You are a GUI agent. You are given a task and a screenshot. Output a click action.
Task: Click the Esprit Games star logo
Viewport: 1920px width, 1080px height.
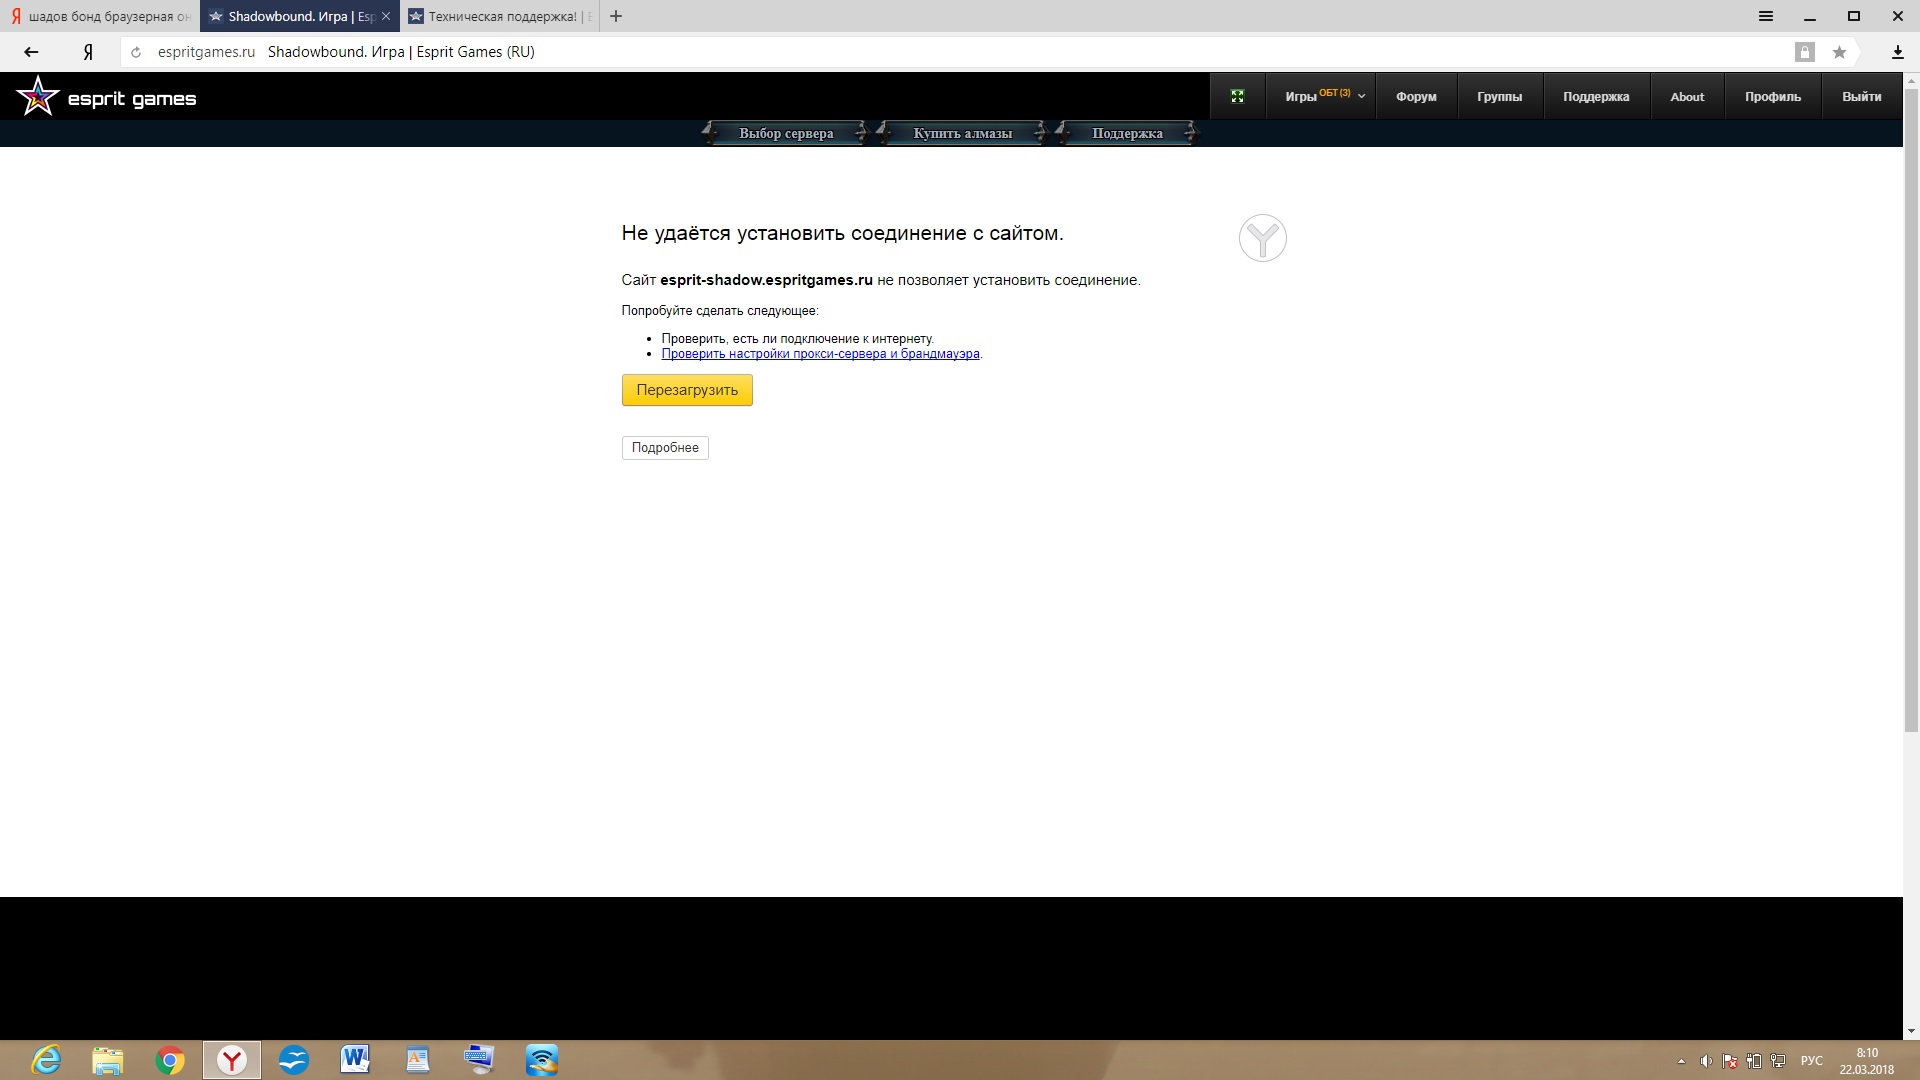click(x=38, y=97)
